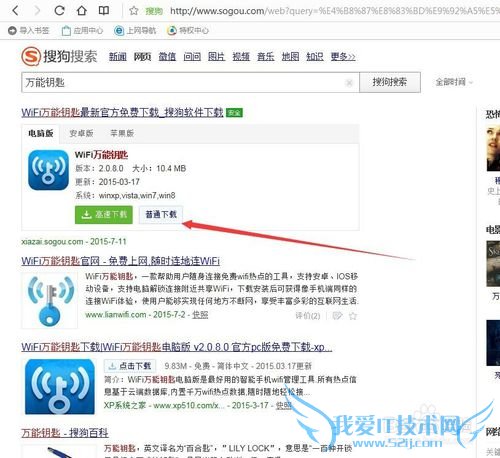Click the comment icon next to 评价(2)
Screen dimensions: 500x458
point(337,315)
